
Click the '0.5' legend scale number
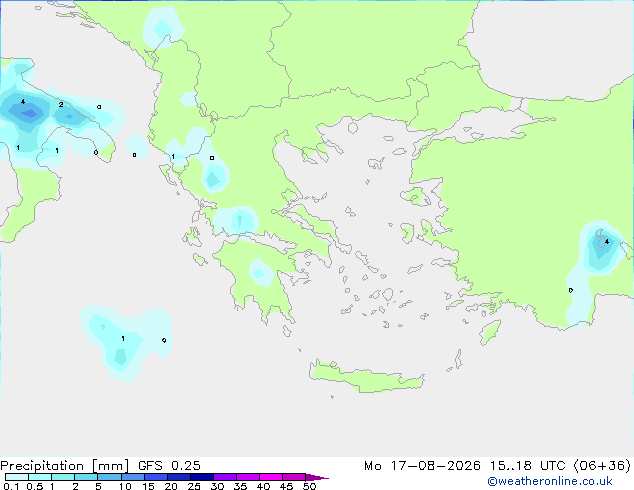coord(35,486)
